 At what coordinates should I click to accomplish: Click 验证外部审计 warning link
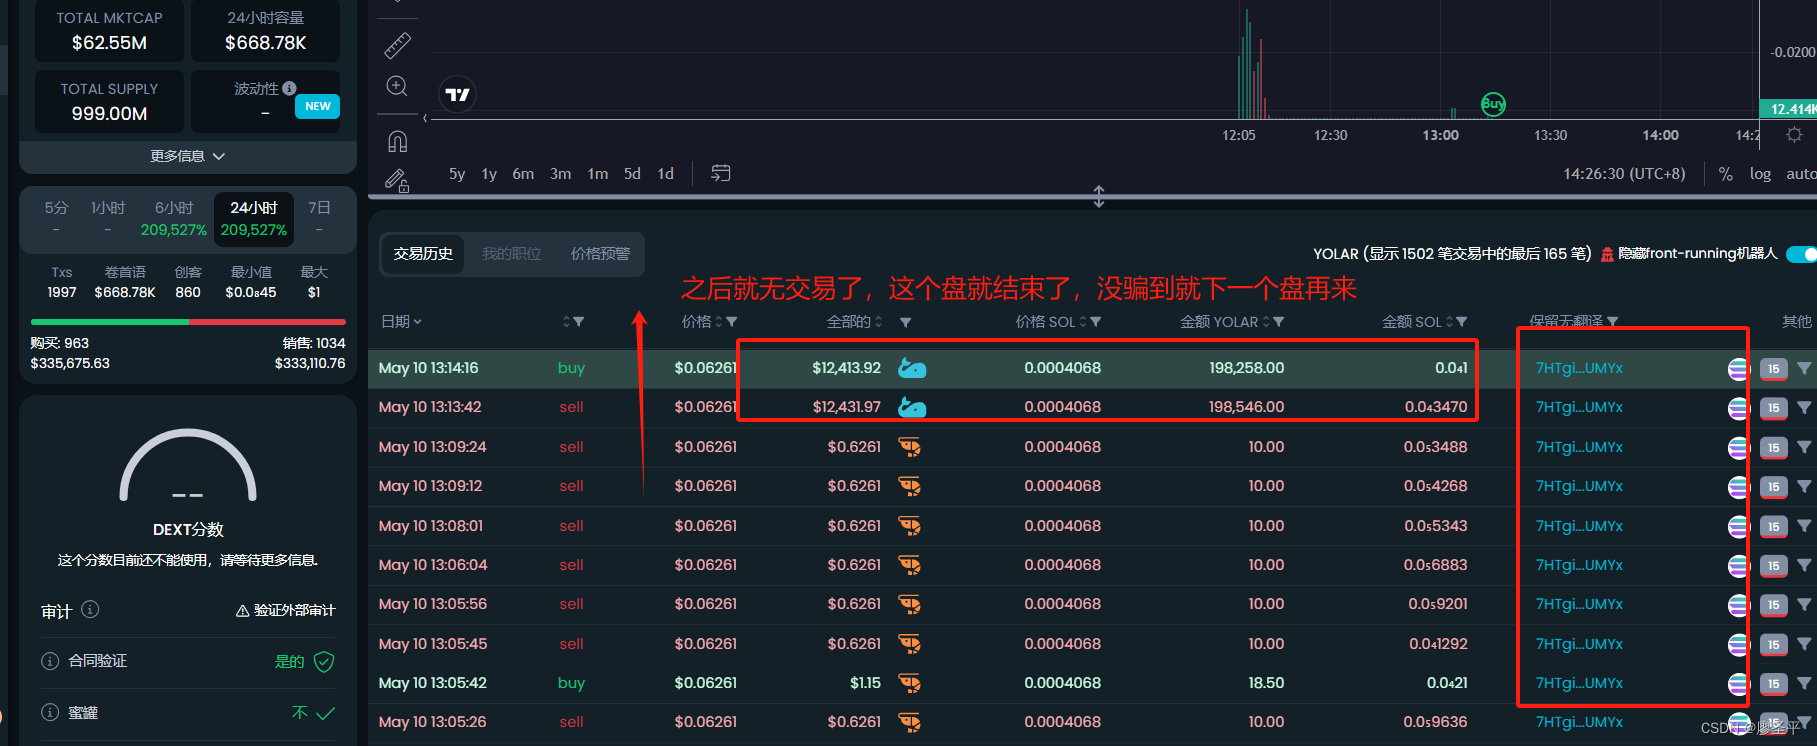[x=286, y=610]
